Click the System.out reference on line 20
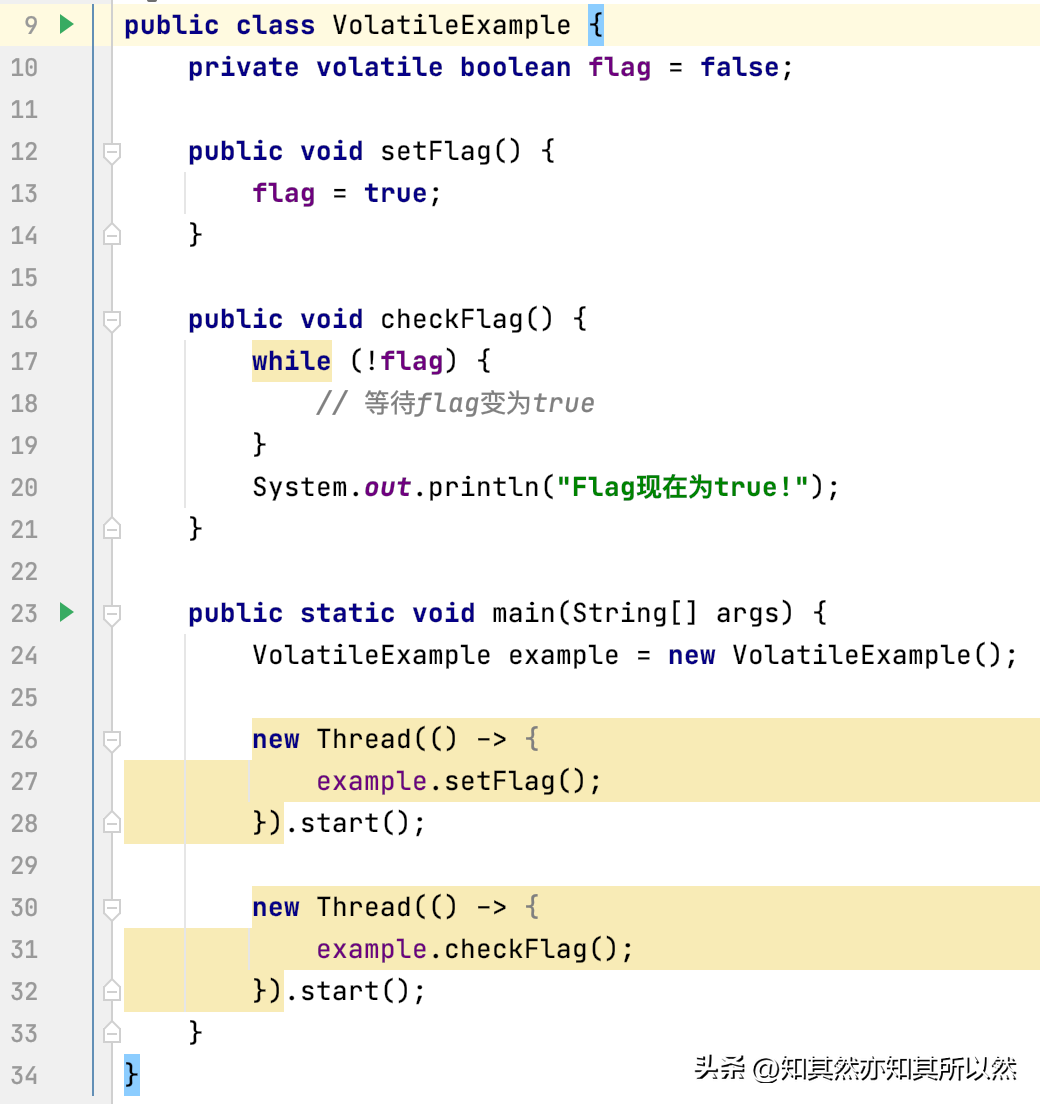 [332, 487]
